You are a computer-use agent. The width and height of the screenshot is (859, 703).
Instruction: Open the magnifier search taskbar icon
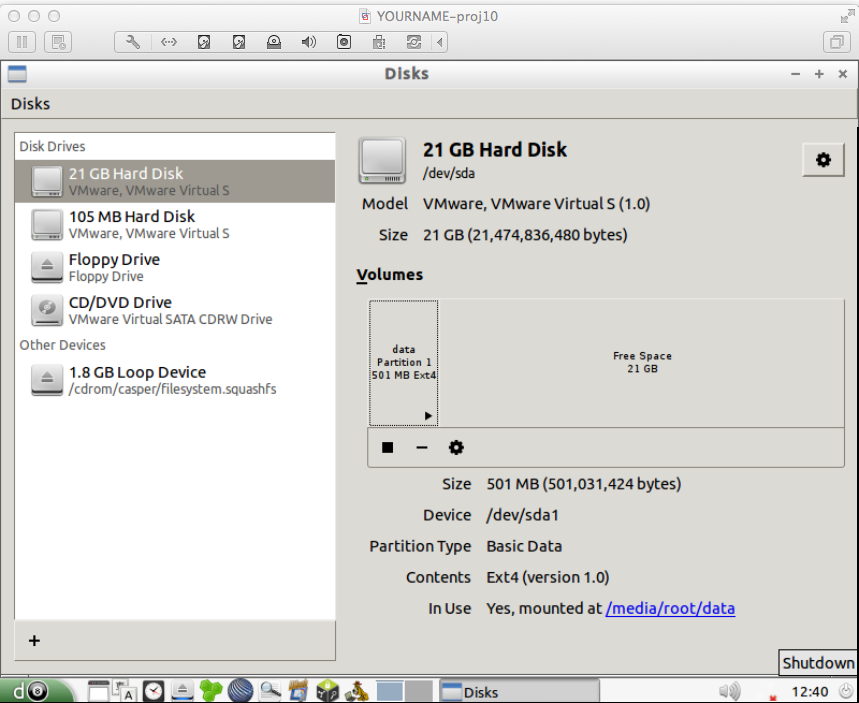[270, 691]
